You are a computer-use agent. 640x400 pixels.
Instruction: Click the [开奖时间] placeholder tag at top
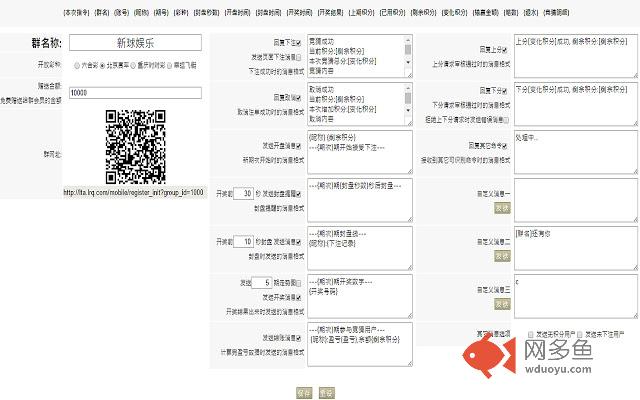[x=299, y=13]
